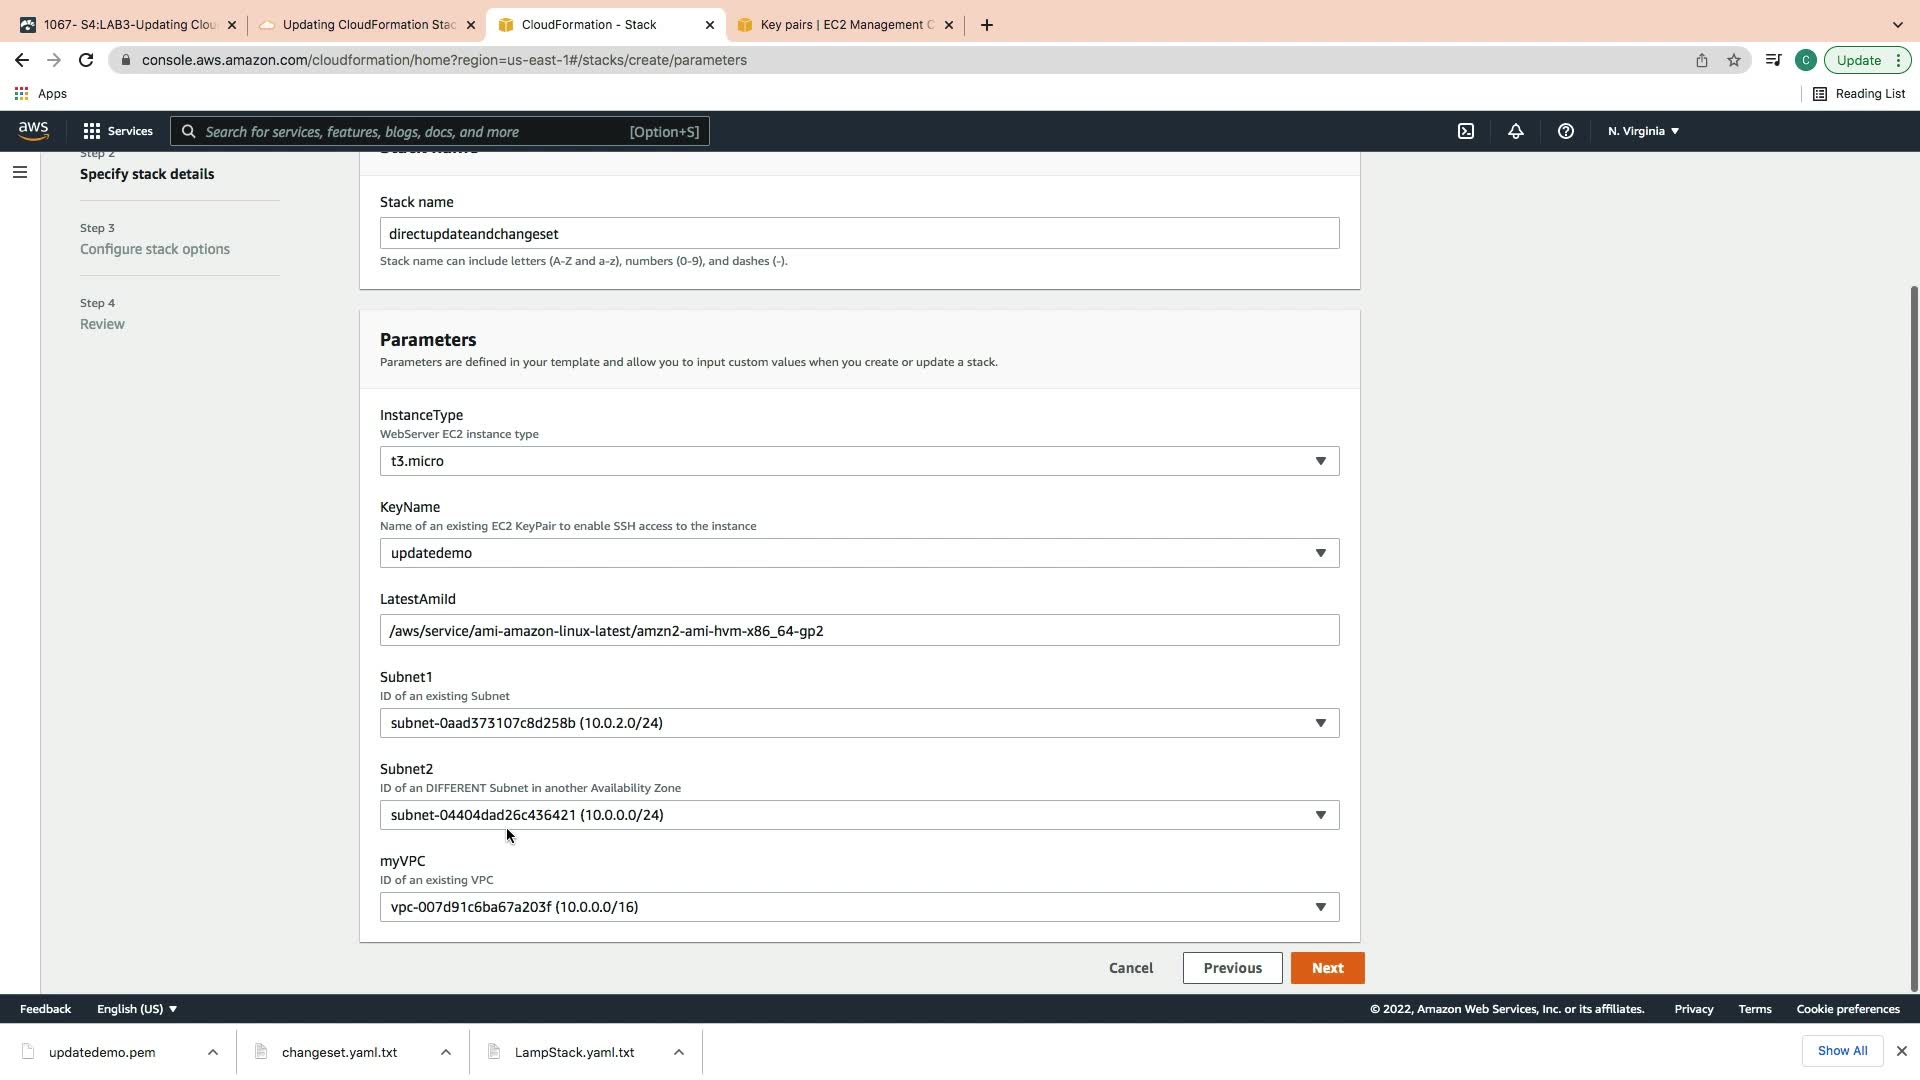Reload the page with refresh icon
This screenshot has height=1080, width=1920.
coord(86,60)
